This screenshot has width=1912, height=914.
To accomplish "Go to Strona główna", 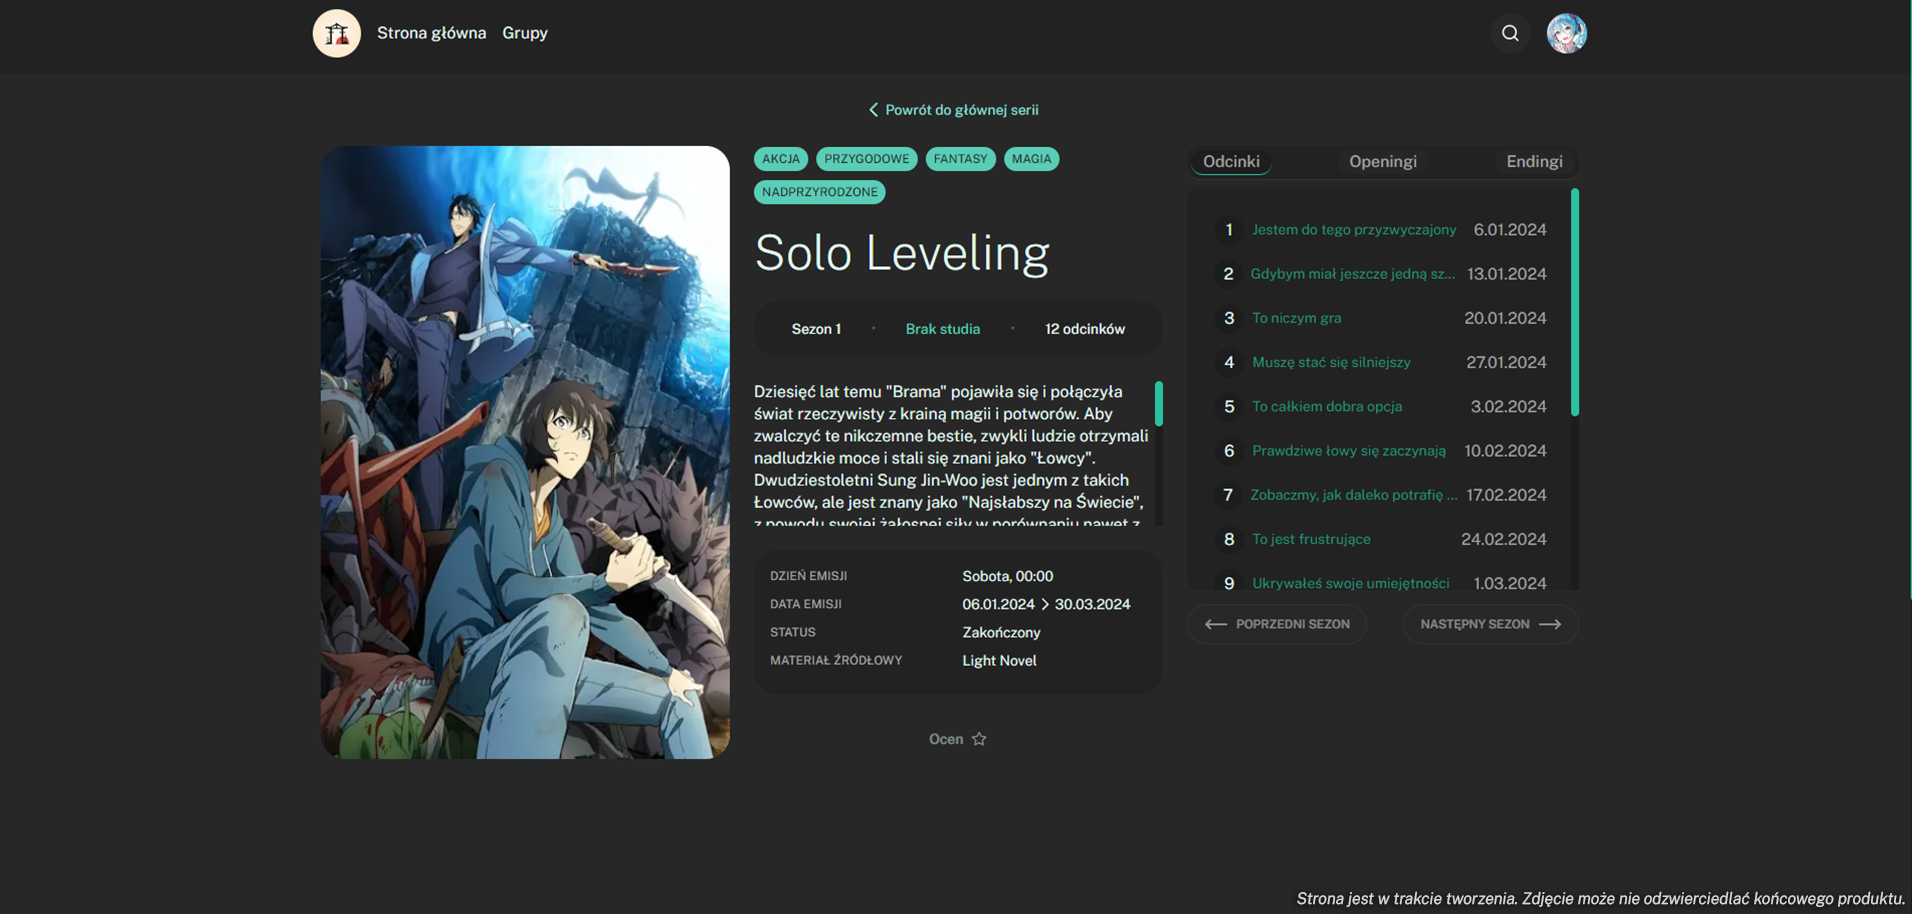I will click(x=431, y=33).
